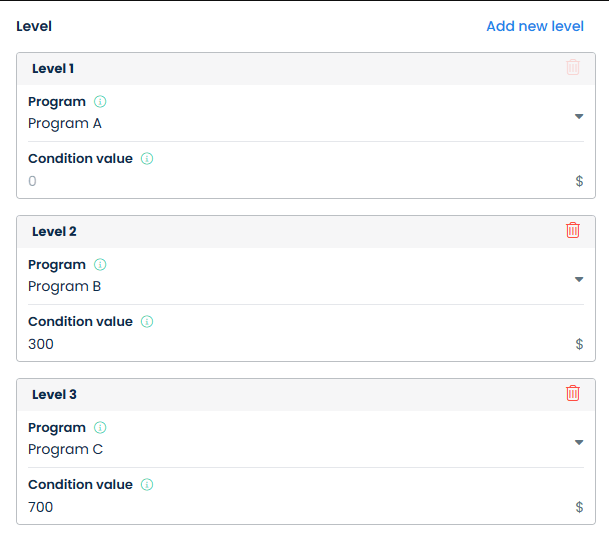
Task: Show info for Level 3 Program field
Action: tap(100, 428)
